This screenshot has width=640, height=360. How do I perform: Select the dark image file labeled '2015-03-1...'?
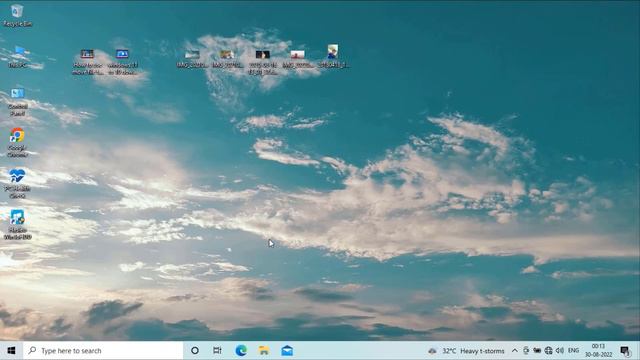point(263,62)
